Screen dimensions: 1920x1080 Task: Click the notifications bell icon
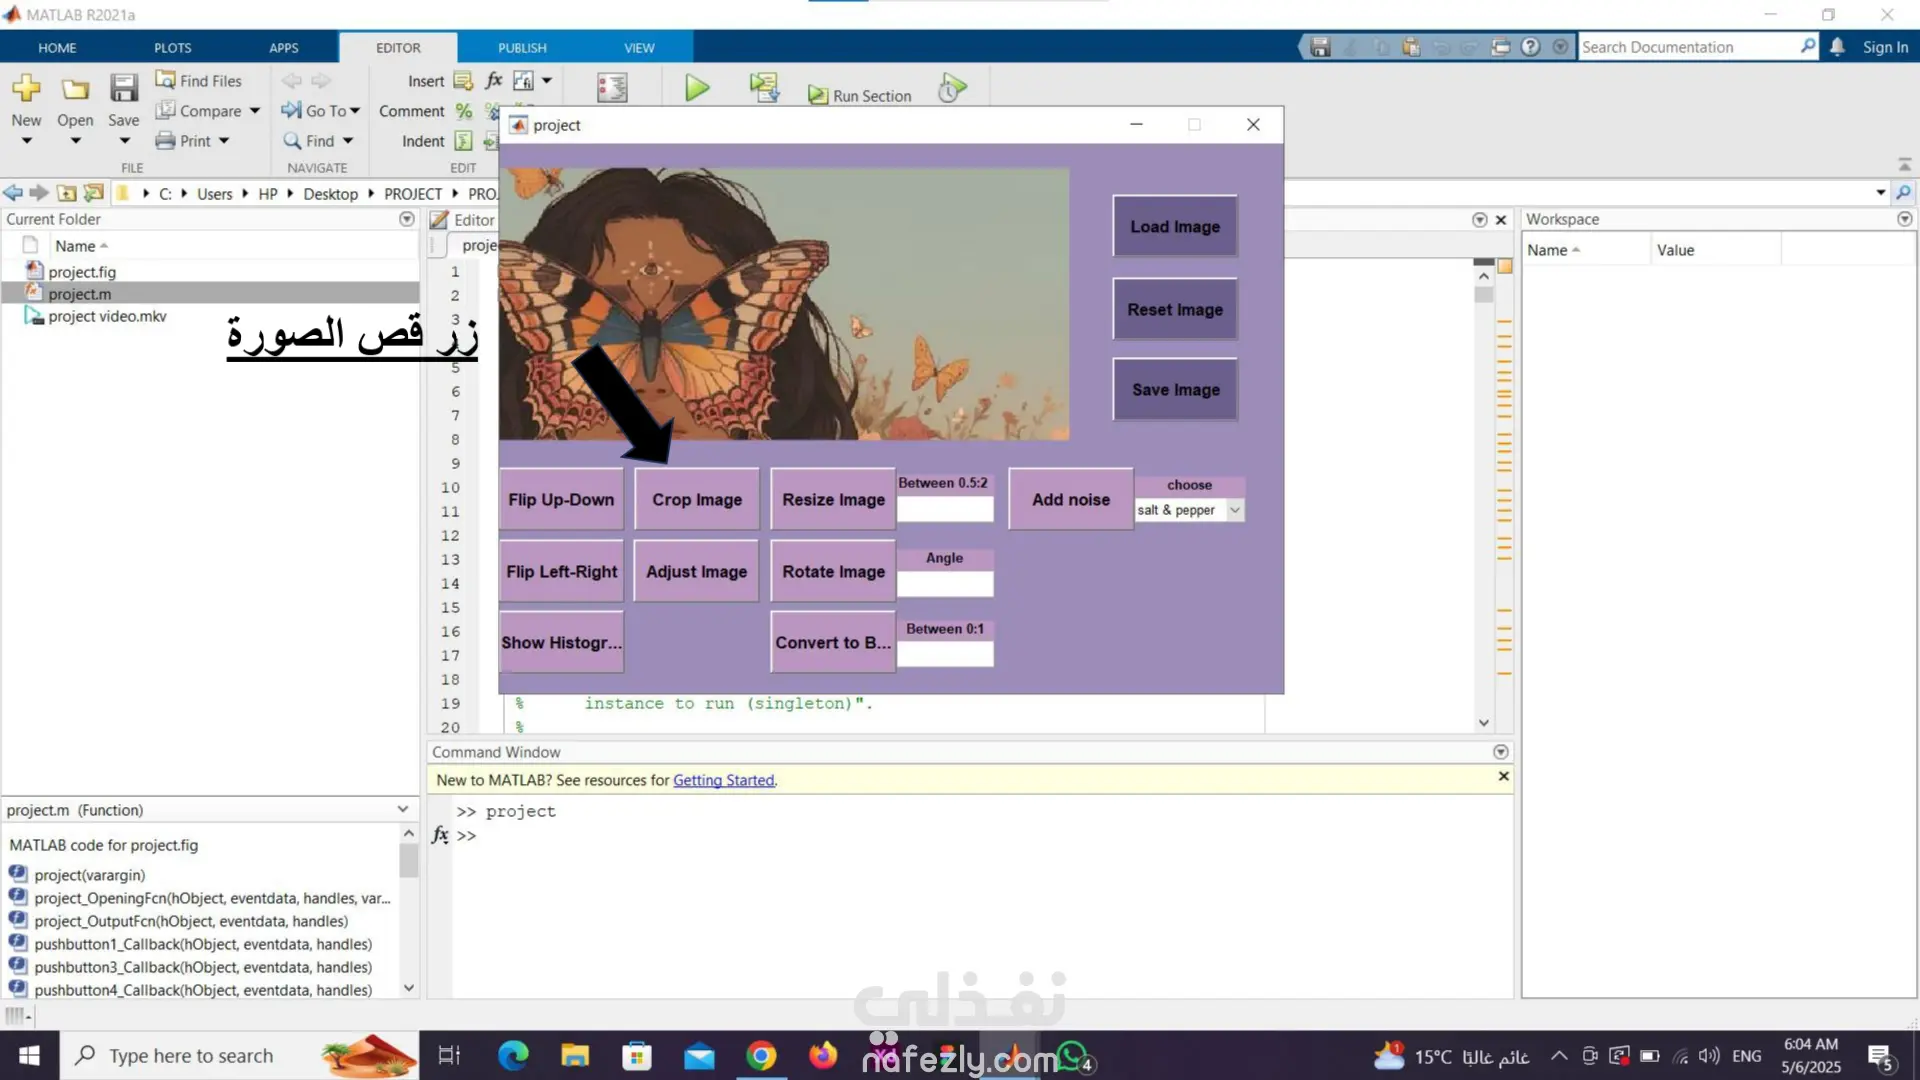point(1837,47)
